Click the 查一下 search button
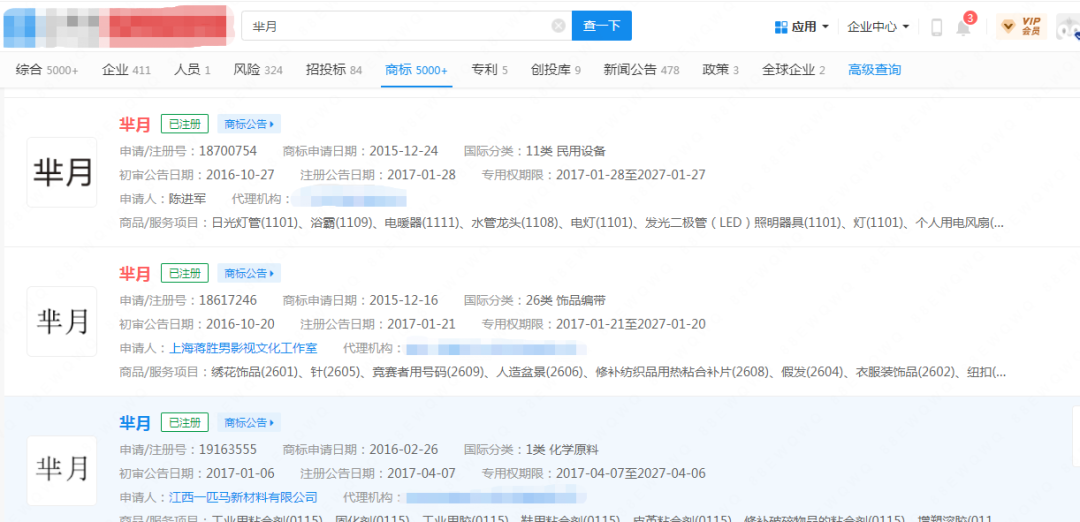The width and height of the screenshot is (1080, 522). tap(601, 25)
